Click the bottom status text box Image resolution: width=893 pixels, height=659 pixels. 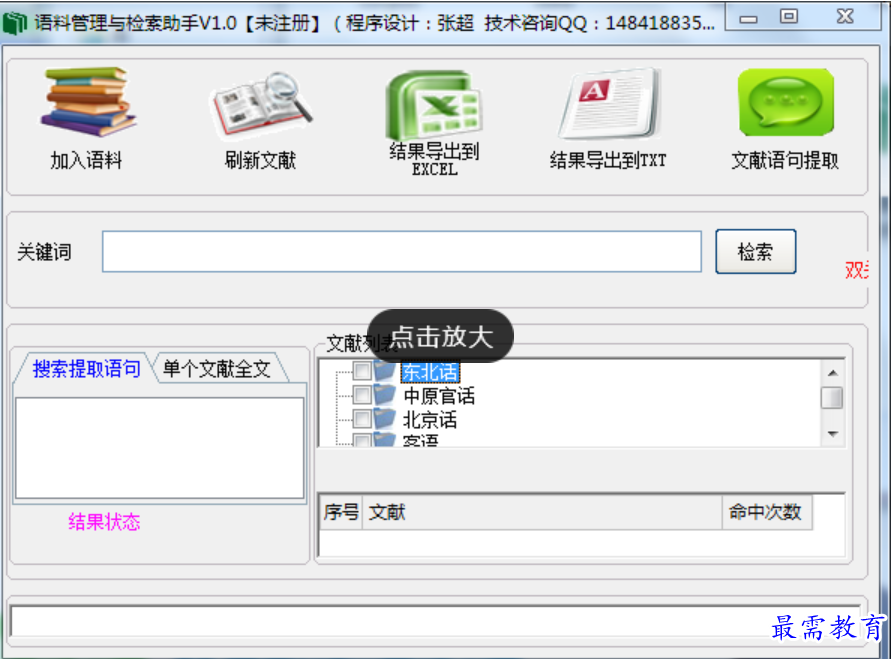click(x=435, y=621)
